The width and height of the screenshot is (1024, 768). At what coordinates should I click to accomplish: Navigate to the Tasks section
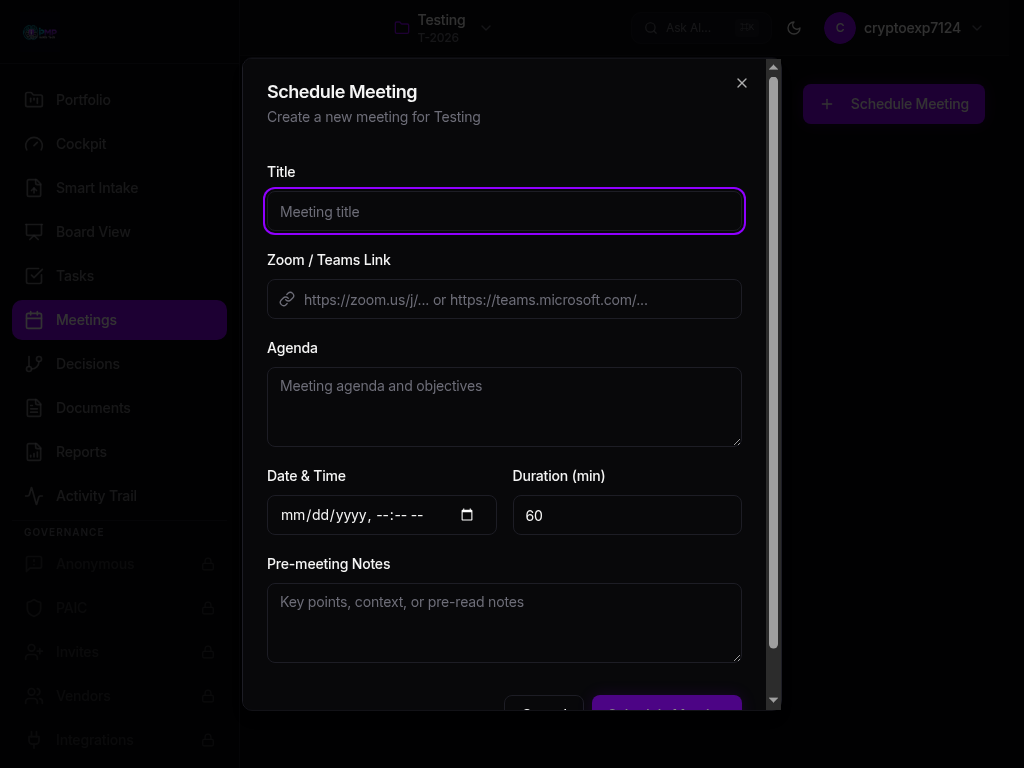[x=120, y=276]
